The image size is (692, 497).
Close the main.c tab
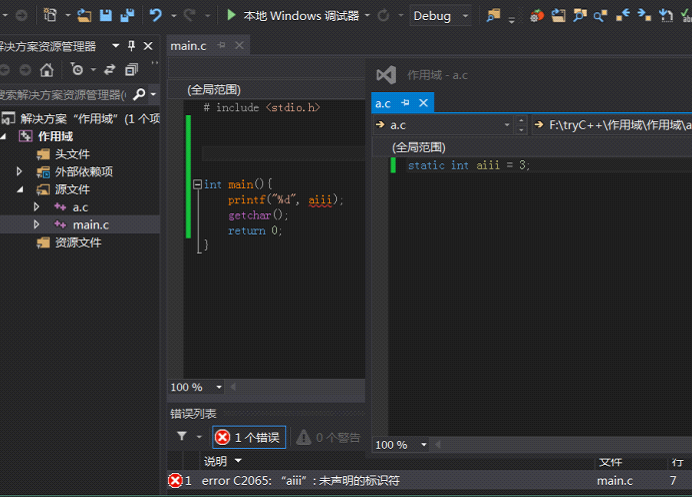pyautogui.click(x=239, y=45)
